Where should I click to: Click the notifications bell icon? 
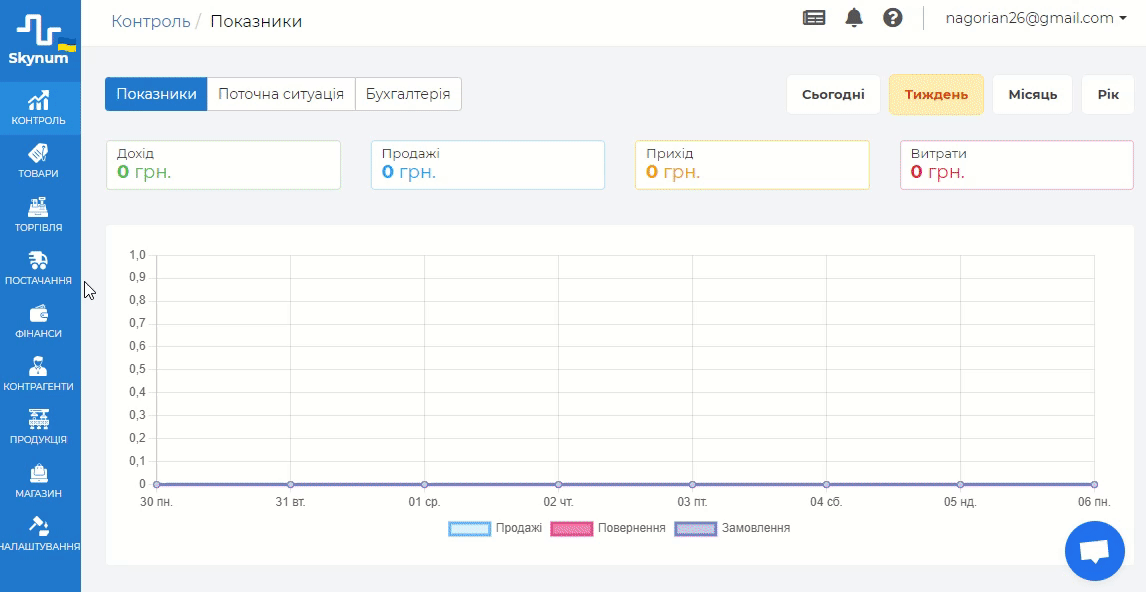point(854,18)
